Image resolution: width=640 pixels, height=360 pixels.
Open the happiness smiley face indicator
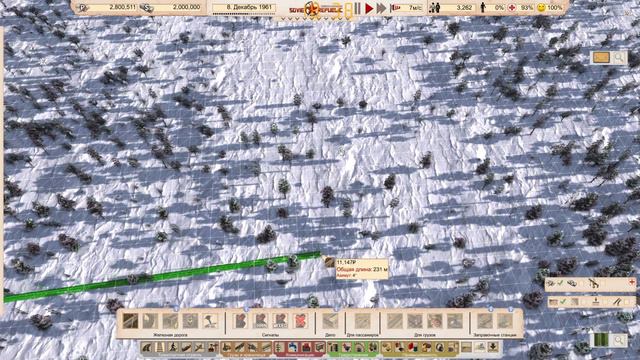[x=541, y=8]
